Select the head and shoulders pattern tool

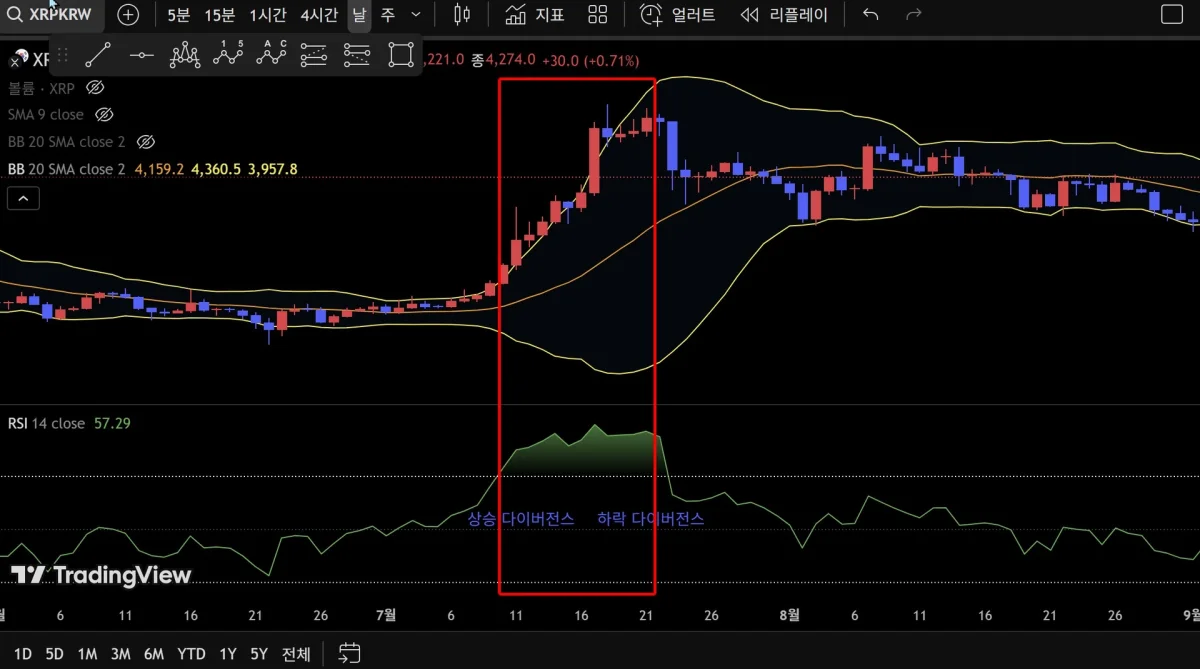pyautogui.click(x=185, y=56)
